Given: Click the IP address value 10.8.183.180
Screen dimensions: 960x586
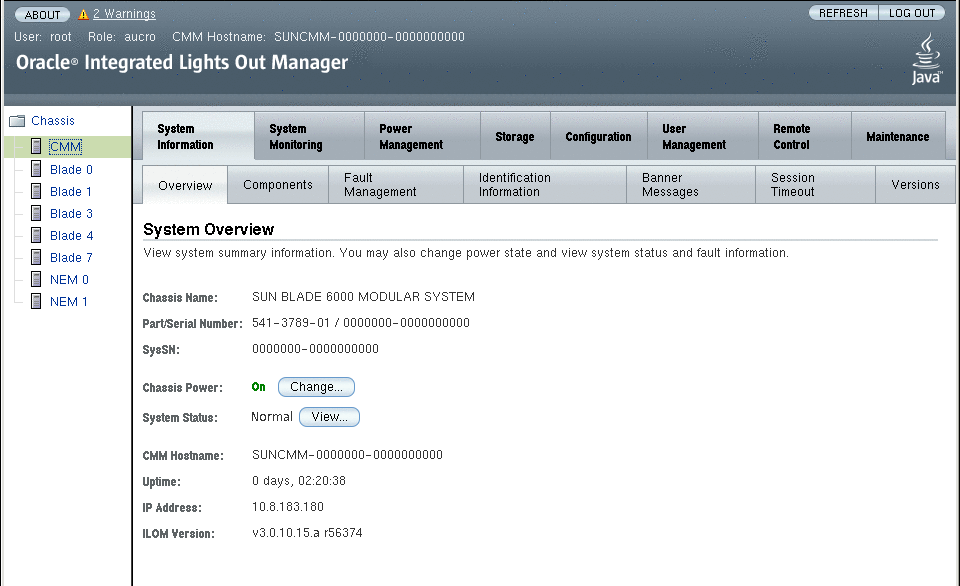Looking at the screenshot, I should point(288,507).
